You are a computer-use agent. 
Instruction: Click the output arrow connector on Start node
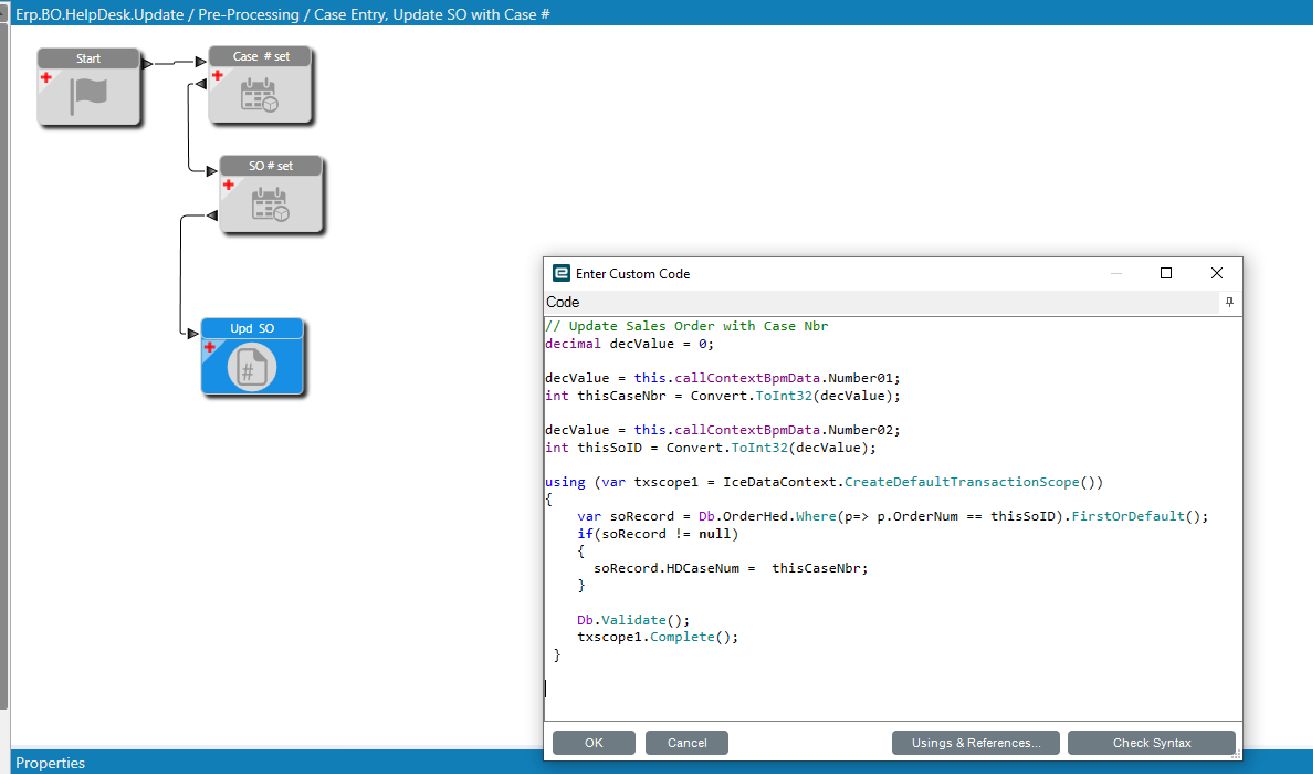coord(148,63)
